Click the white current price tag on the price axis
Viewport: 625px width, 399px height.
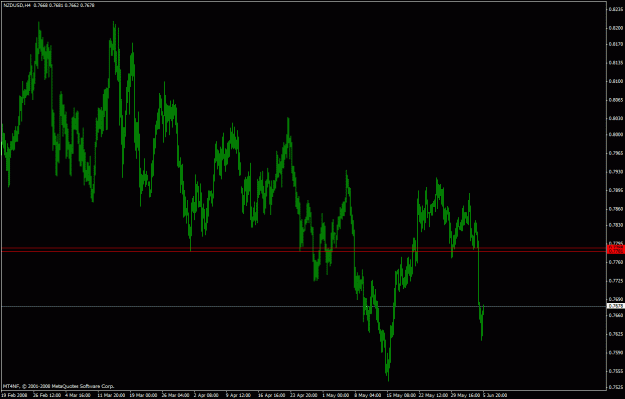615,306
